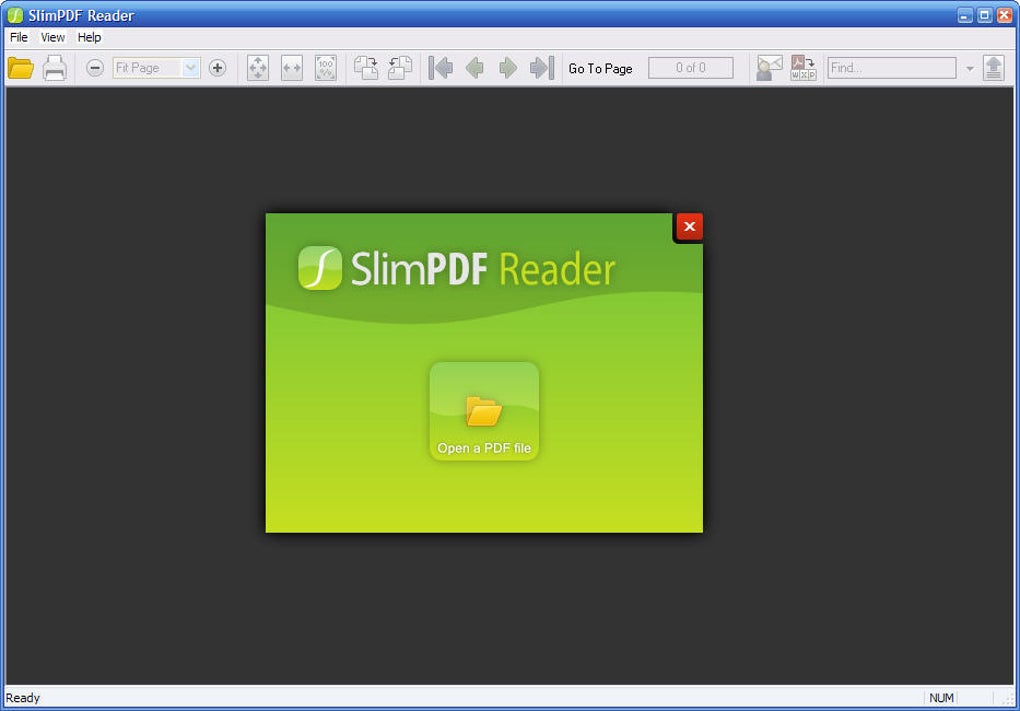Viewport: 1020px width, 711px height.
Task: Go to the previous page arrow
Action: (x=475, y=68)
